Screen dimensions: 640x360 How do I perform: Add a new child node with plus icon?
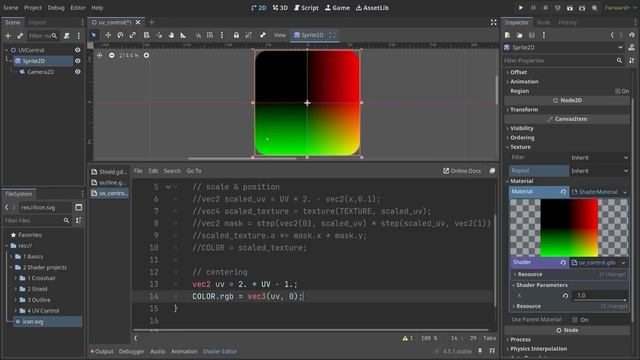pyautogui.click(x=8, y=36)
